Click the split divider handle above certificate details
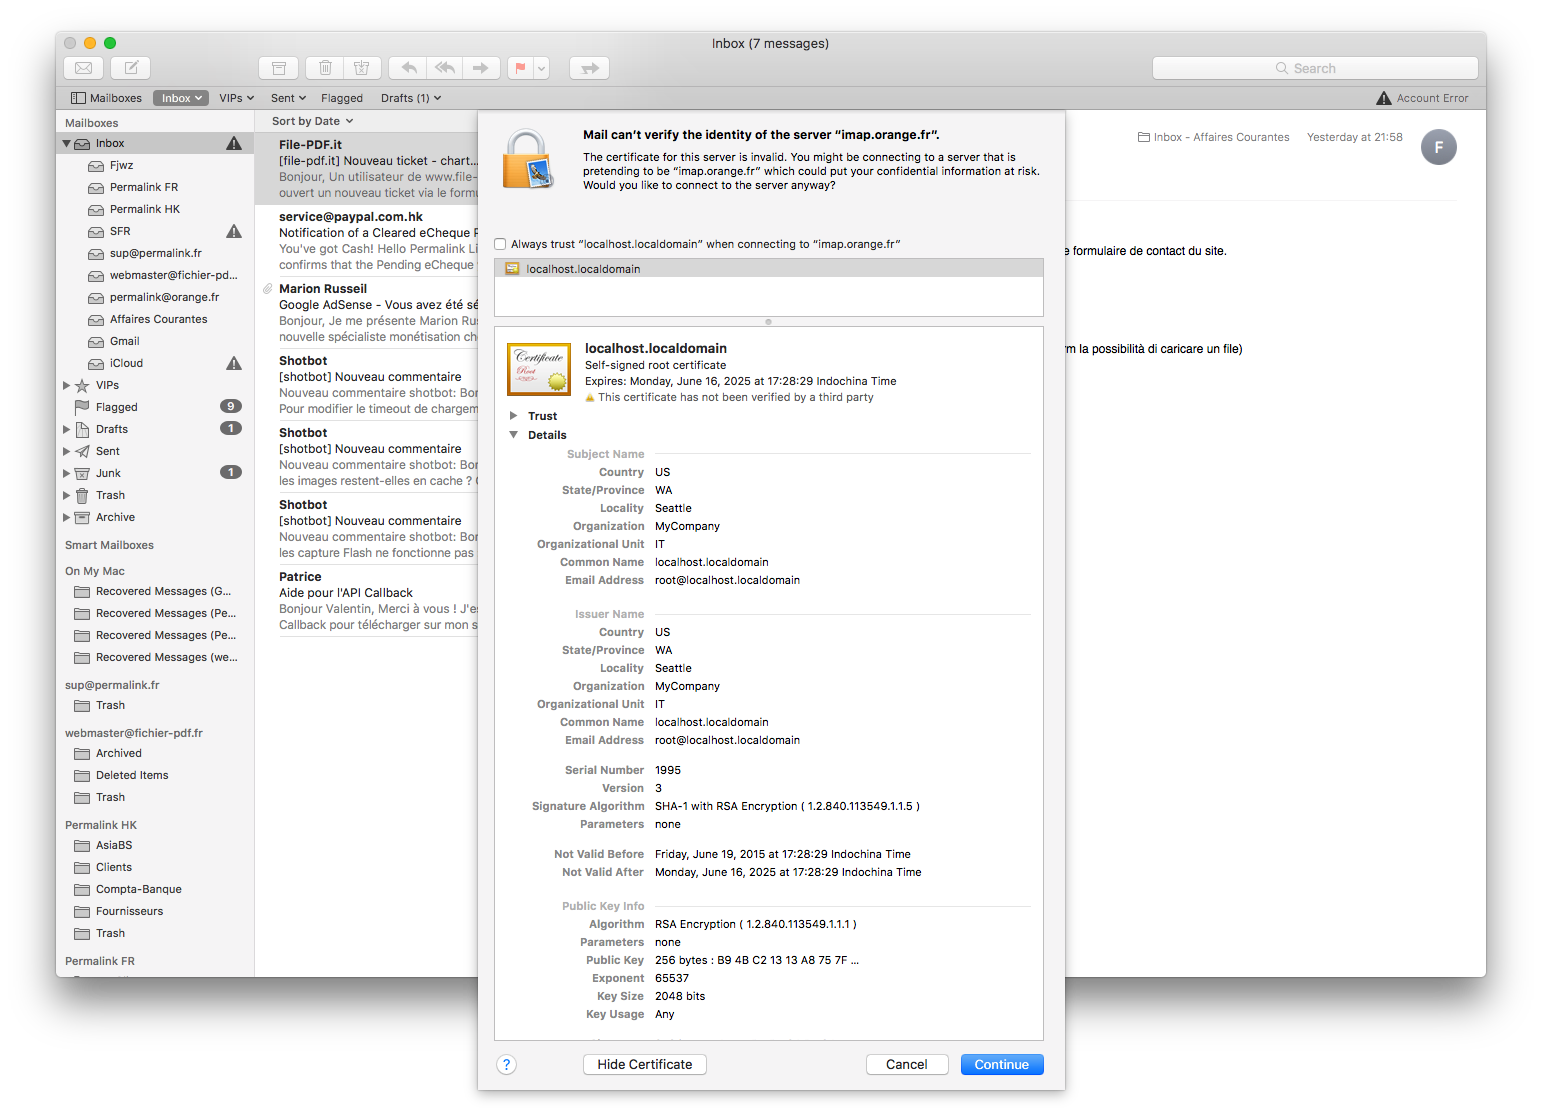Viewport: 1542px width, 1111px height. click(769, 322)
